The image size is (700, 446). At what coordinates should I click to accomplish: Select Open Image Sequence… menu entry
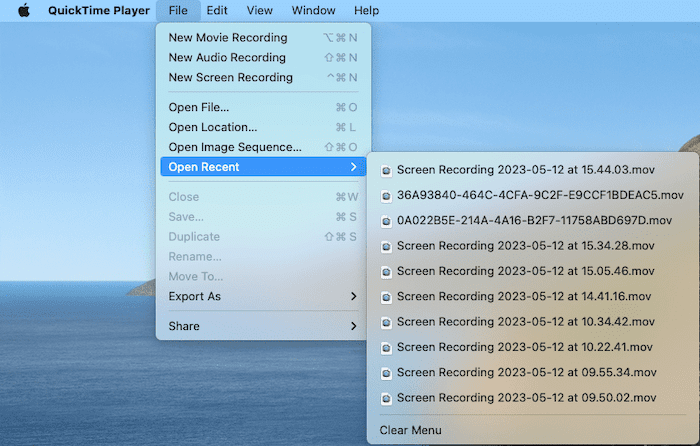234,147
